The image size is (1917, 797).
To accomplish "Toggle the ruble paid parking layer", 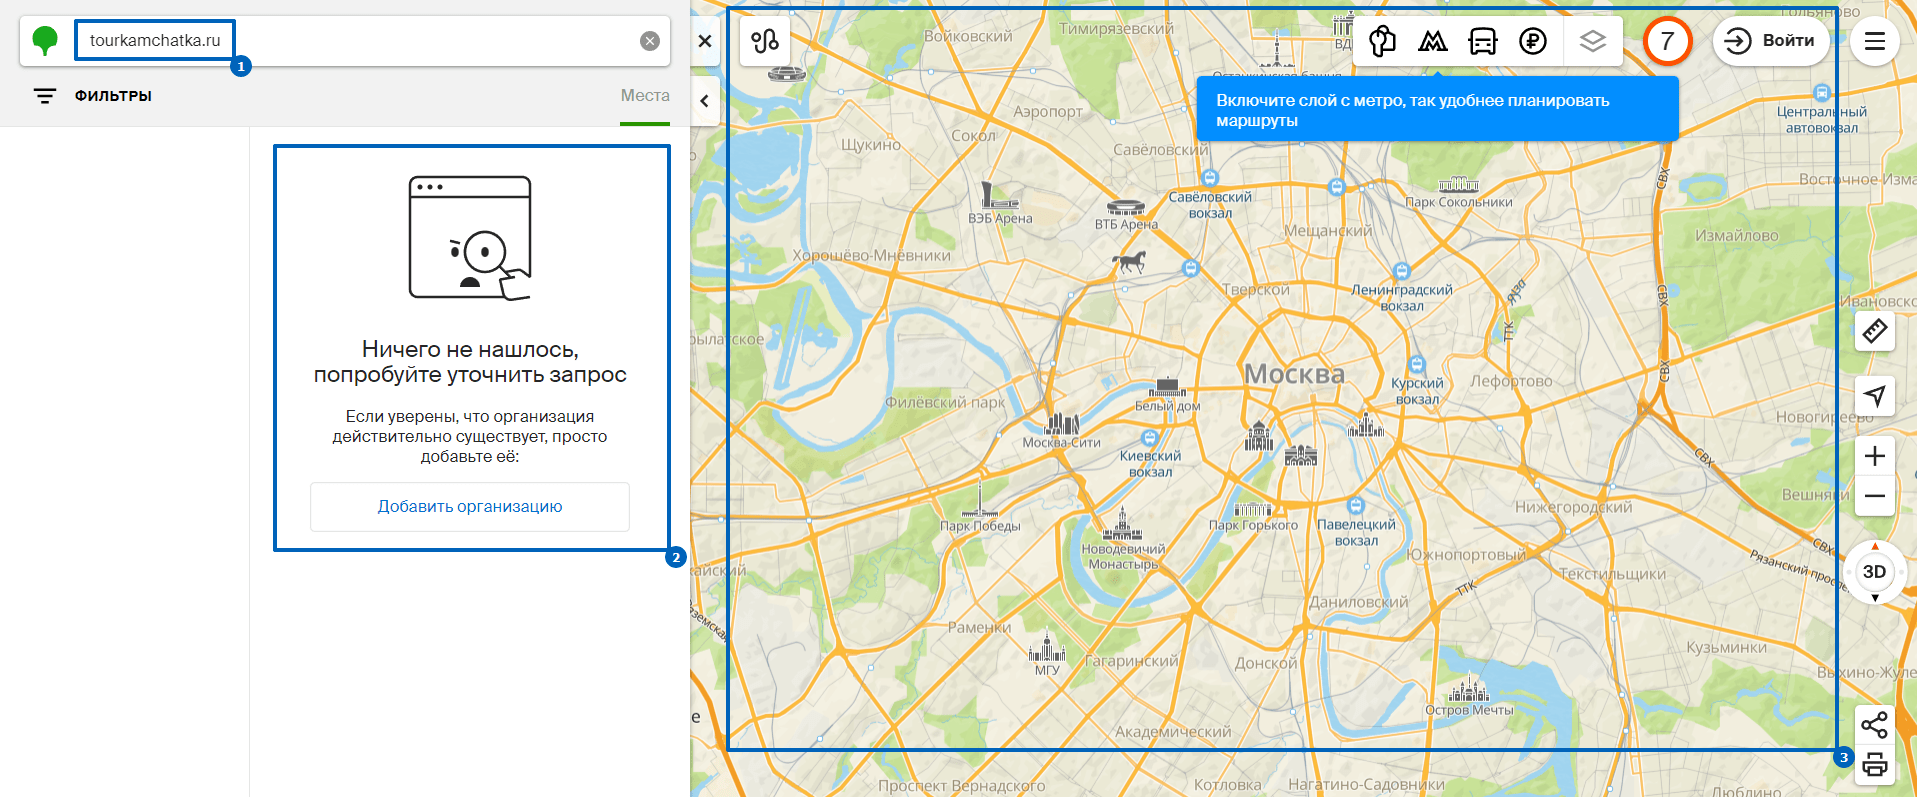I will pyautogui.click(x=1532, y=41).
